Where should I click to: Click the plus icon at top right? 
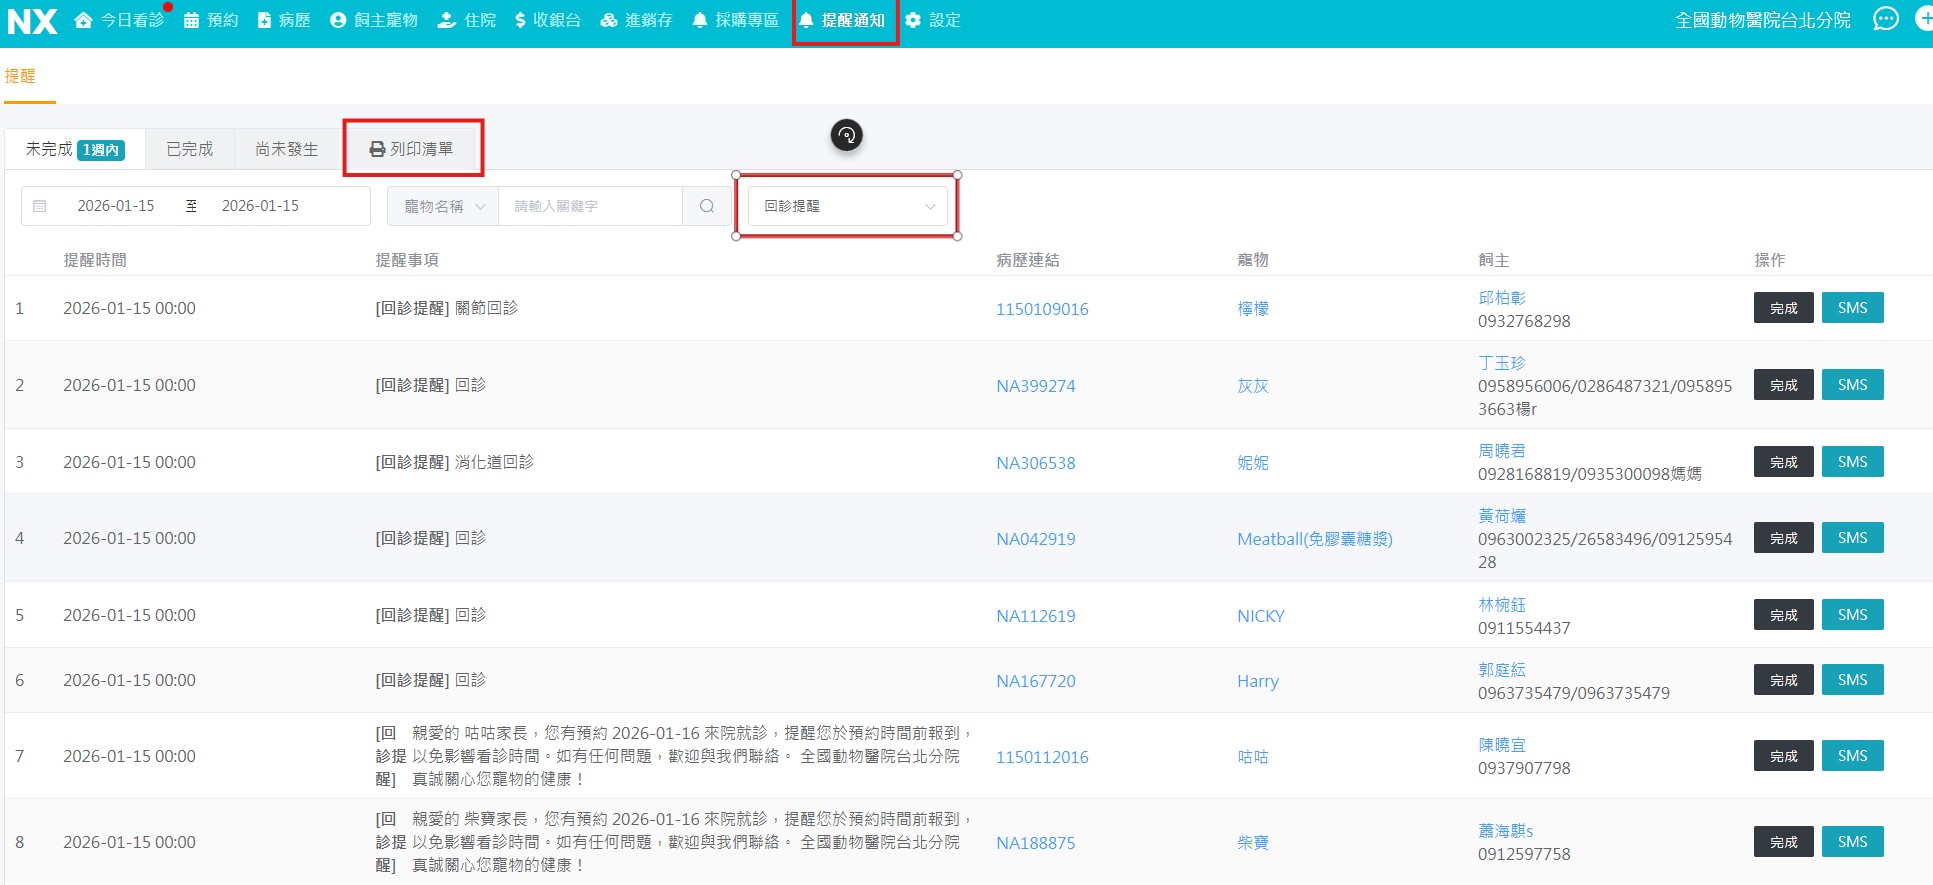coord(1924,20)
